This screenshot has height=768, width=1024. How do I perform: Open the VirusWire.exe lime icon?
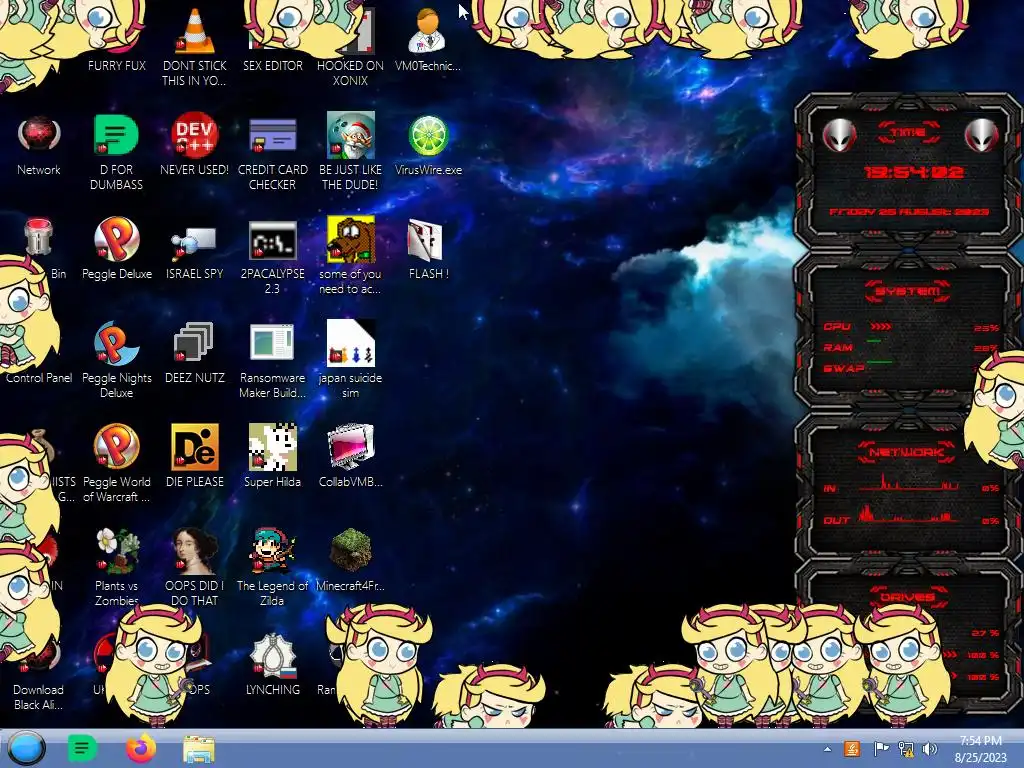428,135
